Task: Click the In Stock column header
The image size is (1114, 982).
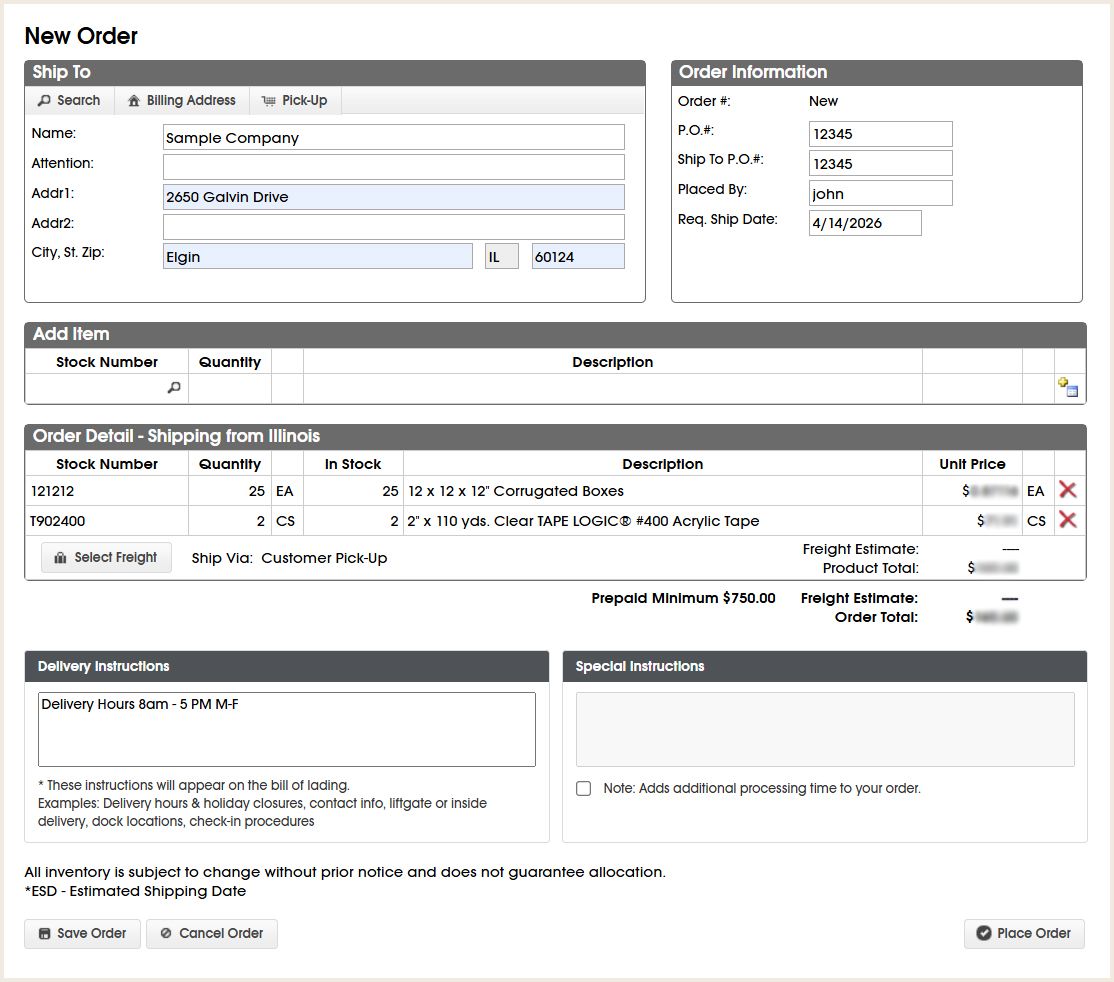Action: [353, 464]
